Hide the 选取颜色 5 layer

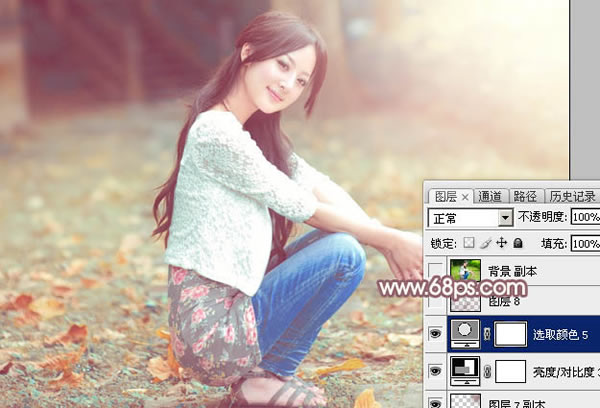(435, 334)
